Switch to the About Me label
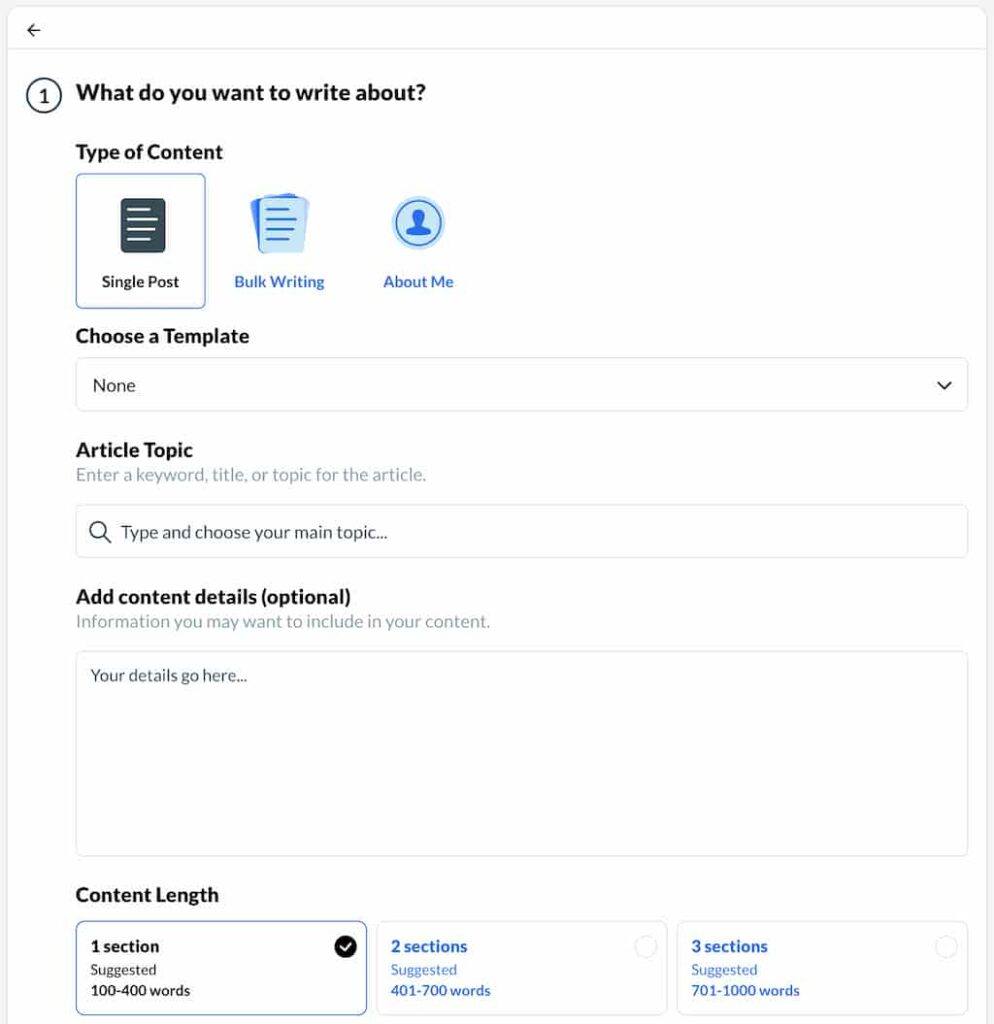Image resolution: width=994 pixels, height=1024 pixels. [418, 282]
